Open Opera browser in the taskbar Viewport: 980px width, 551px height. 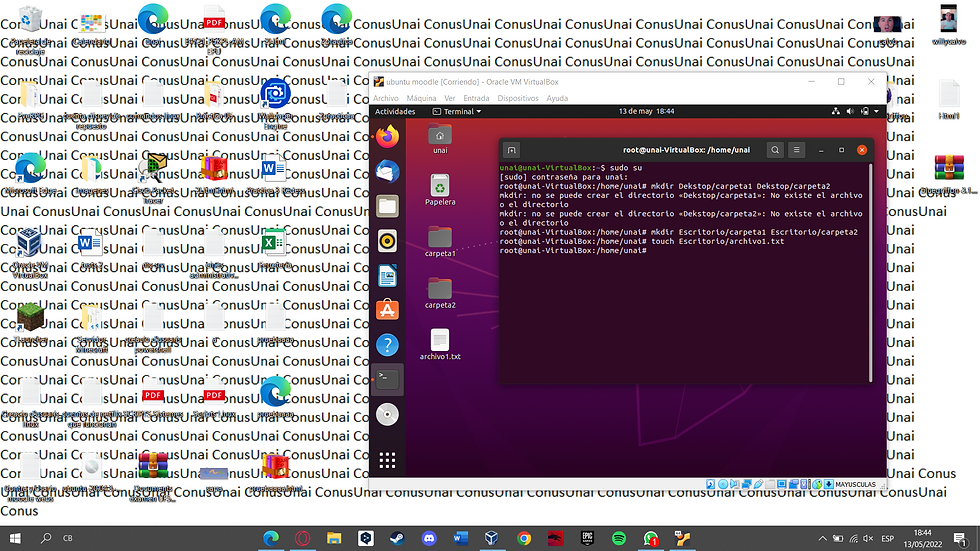click(302, 538)
